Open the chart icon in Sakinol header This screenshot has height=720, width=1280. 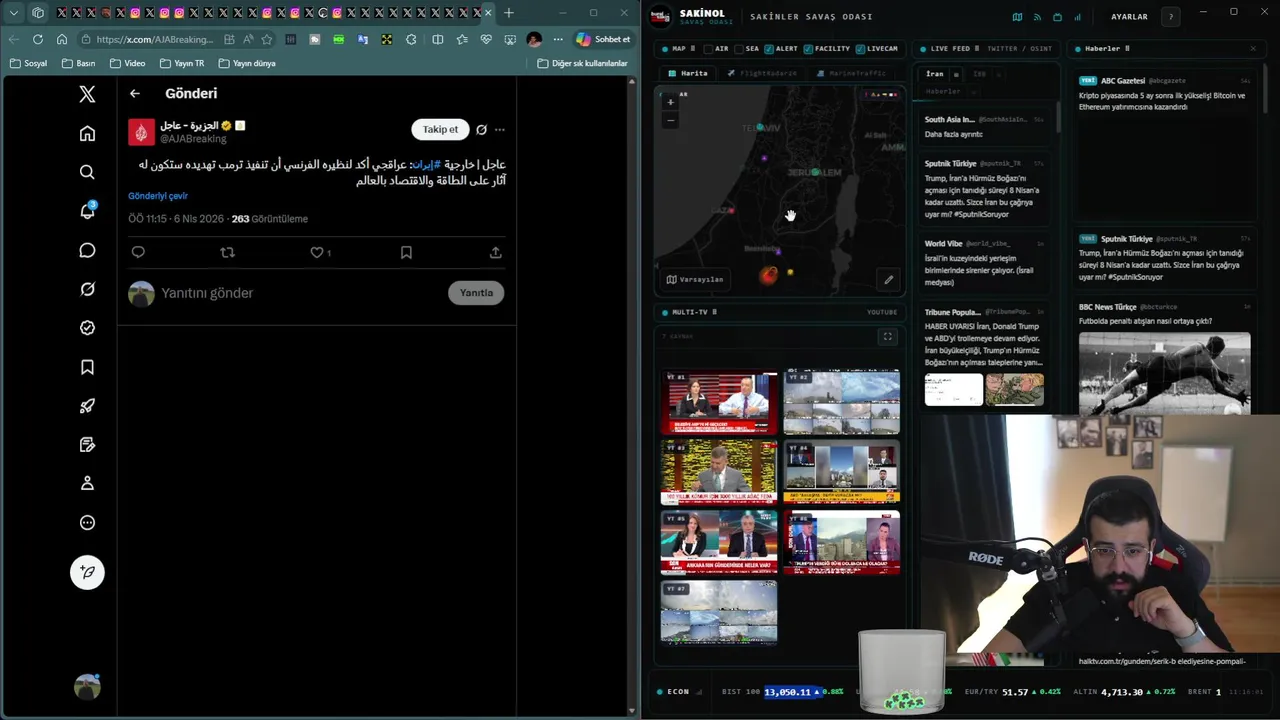point(1078,17)
